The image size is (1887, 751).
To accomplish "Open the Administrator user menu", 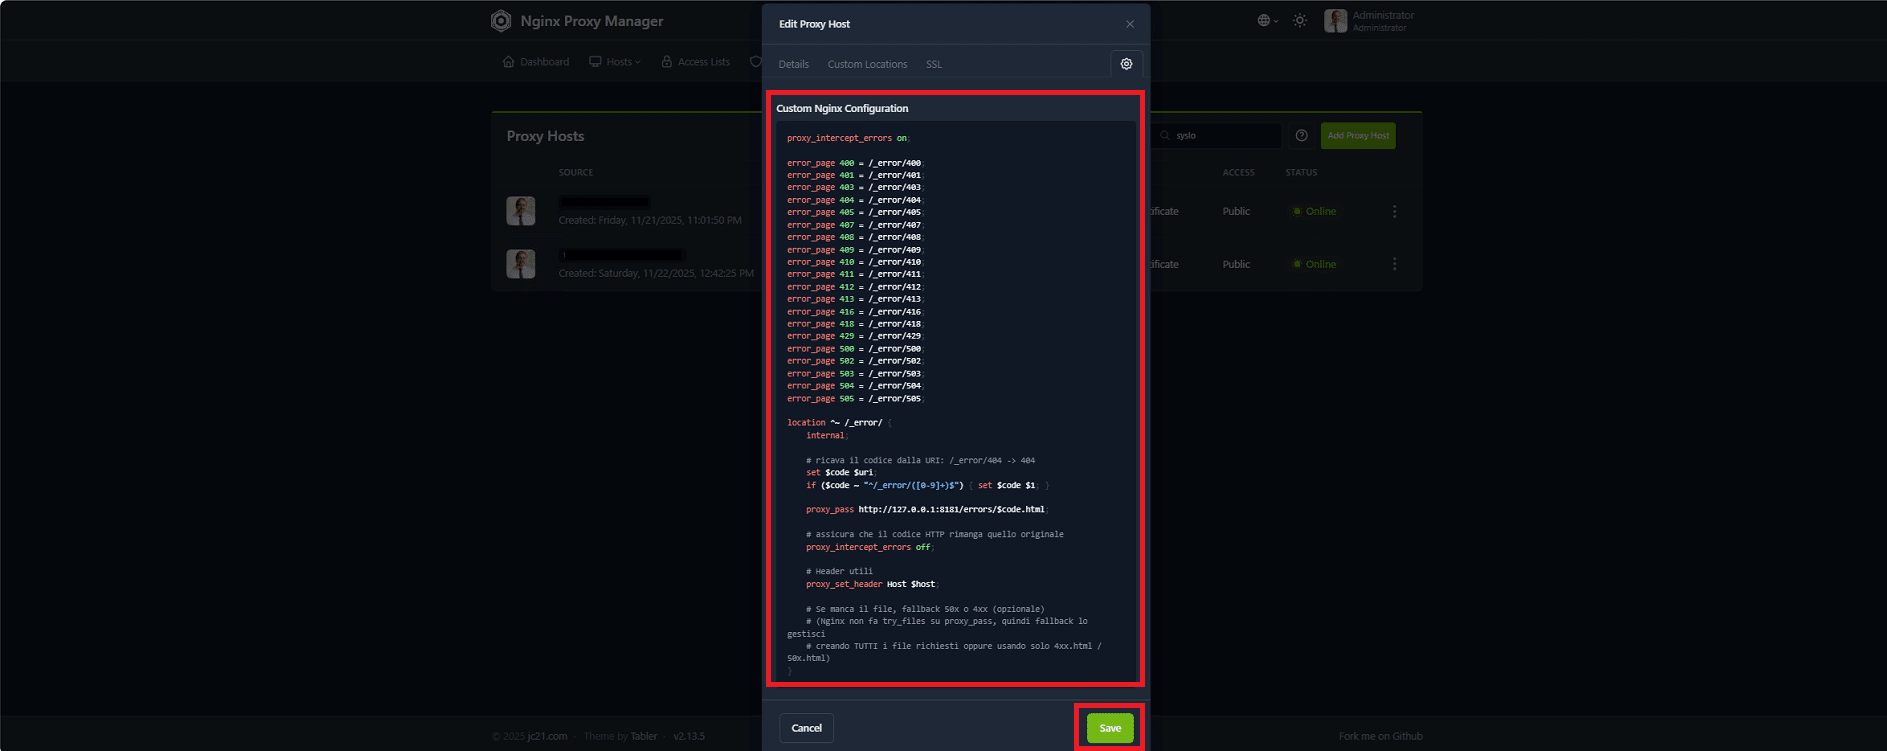I will 1369,21.
